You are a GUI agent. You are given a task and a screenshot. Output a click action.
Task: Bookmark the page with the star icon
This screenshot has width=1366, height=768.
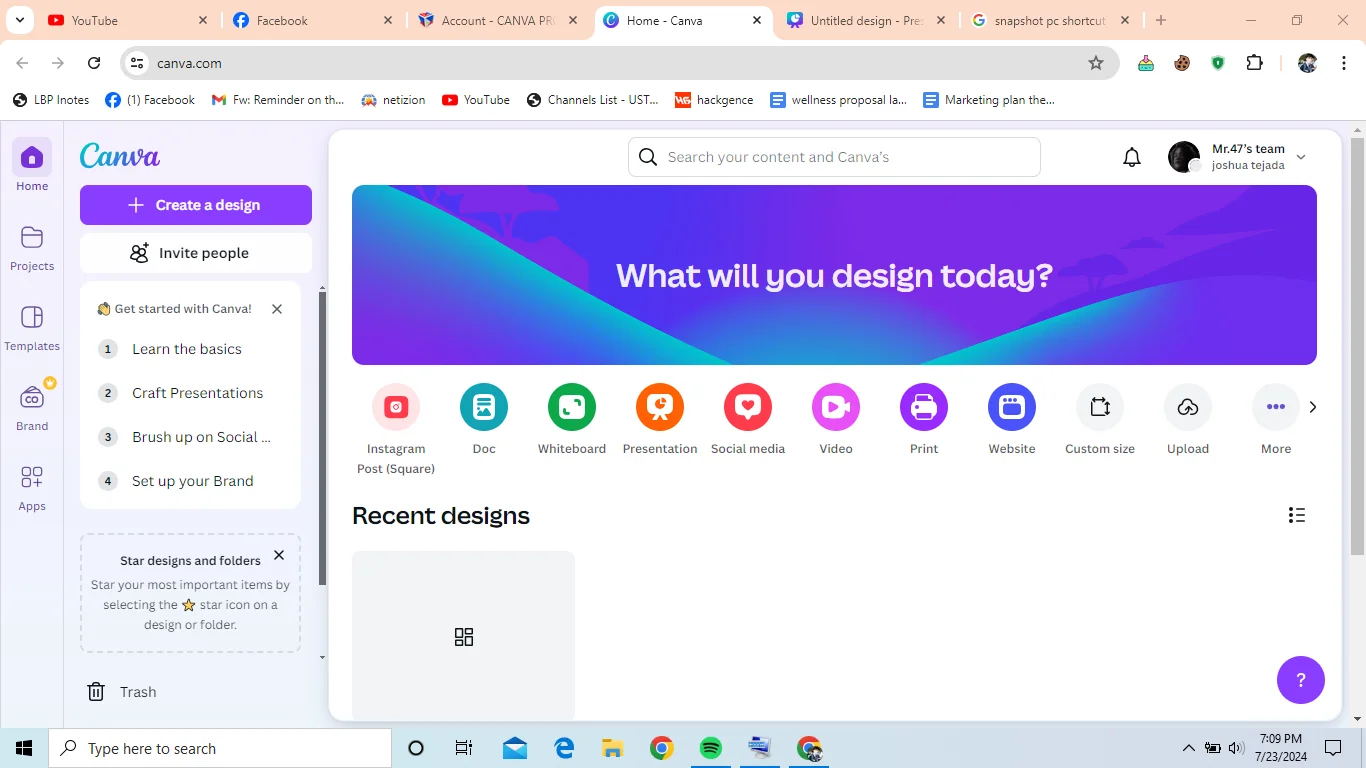click(1096, 63)
